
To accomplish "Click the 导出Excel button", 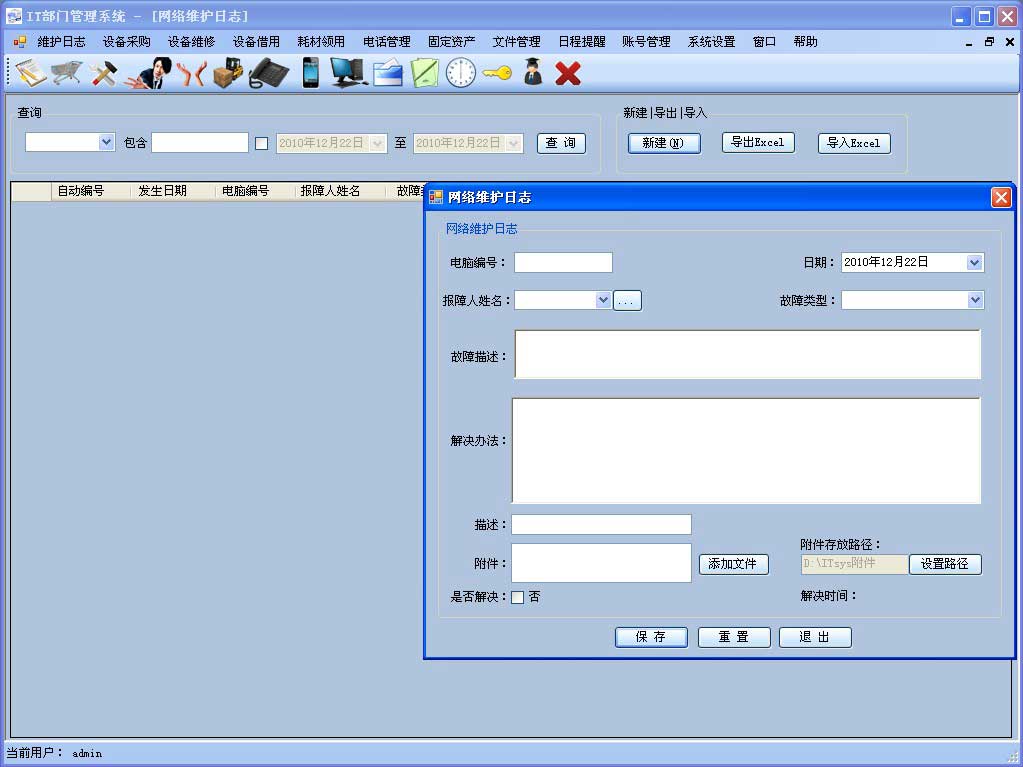I will (x=758, y=142).
